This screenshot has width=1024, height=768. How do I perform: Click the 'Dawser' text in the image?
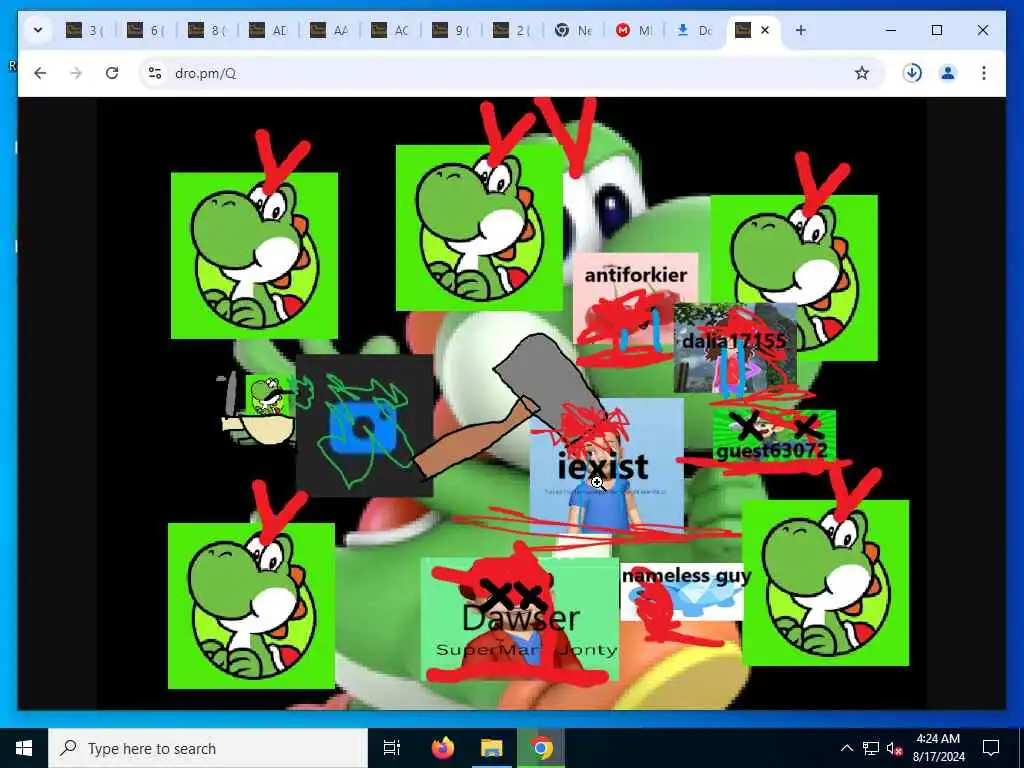[x=520, y=618]
